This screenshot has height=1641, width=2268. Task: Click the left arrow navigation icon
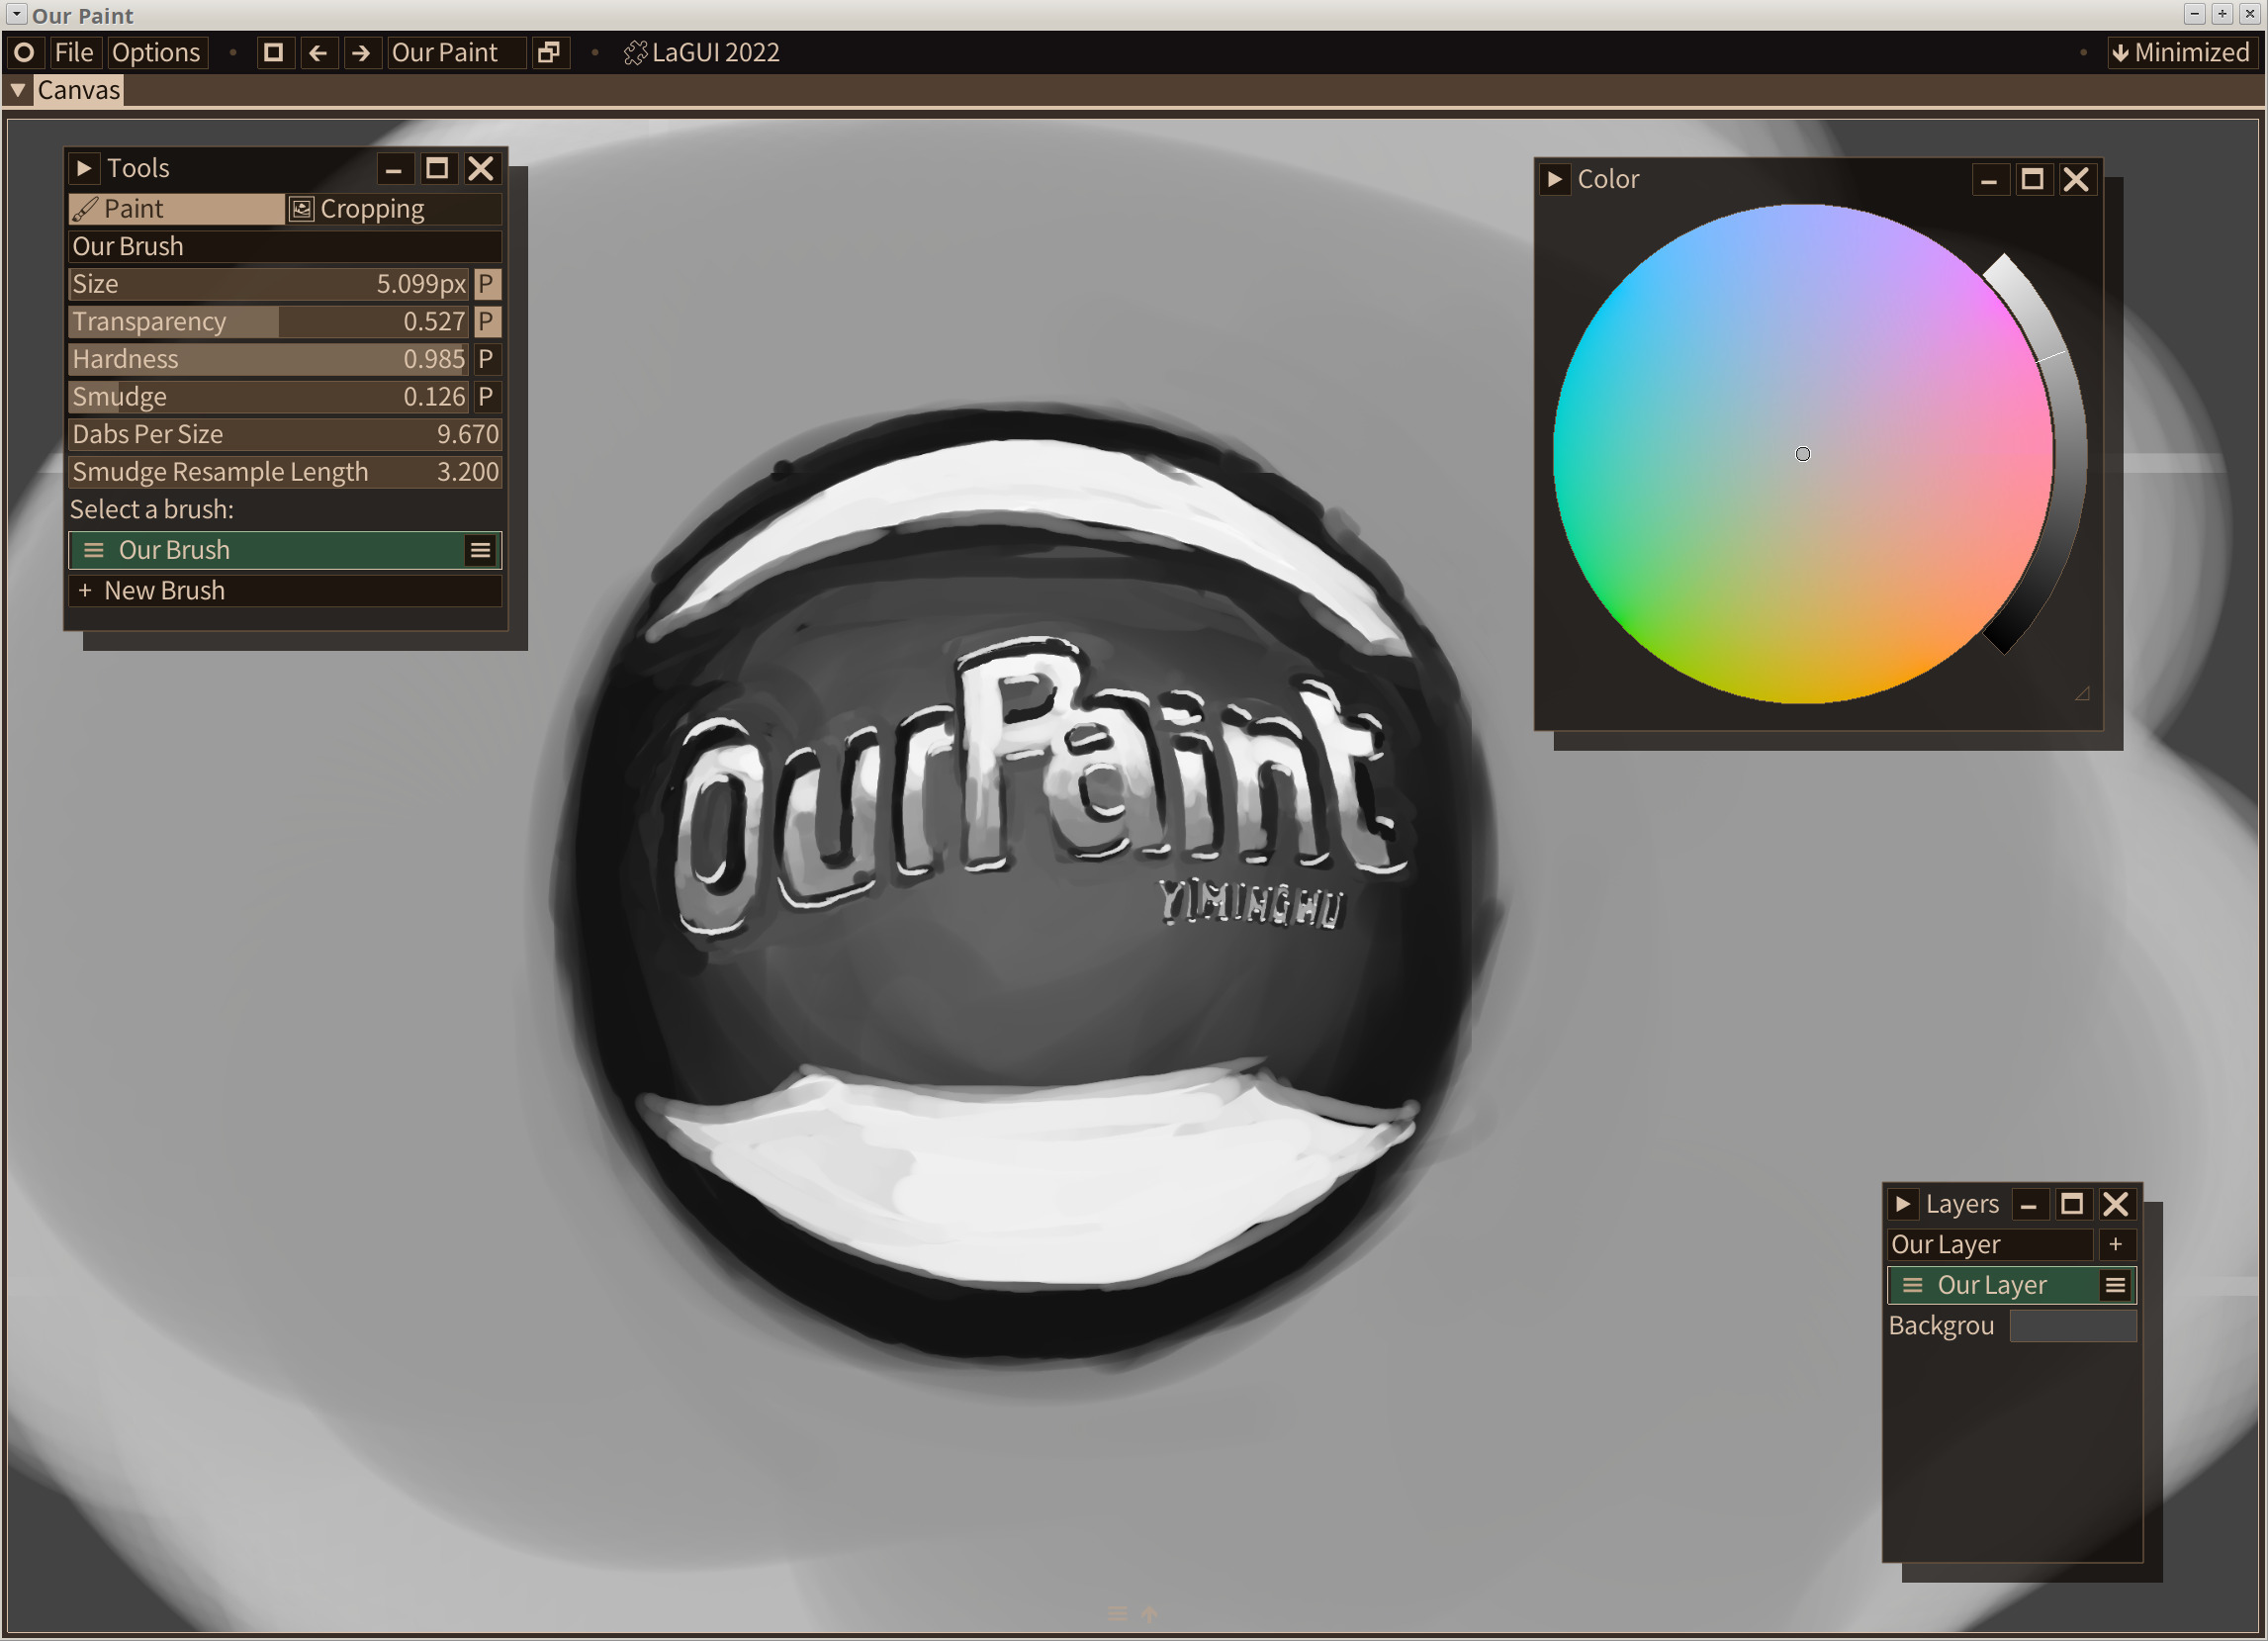[x=318, y=52]
